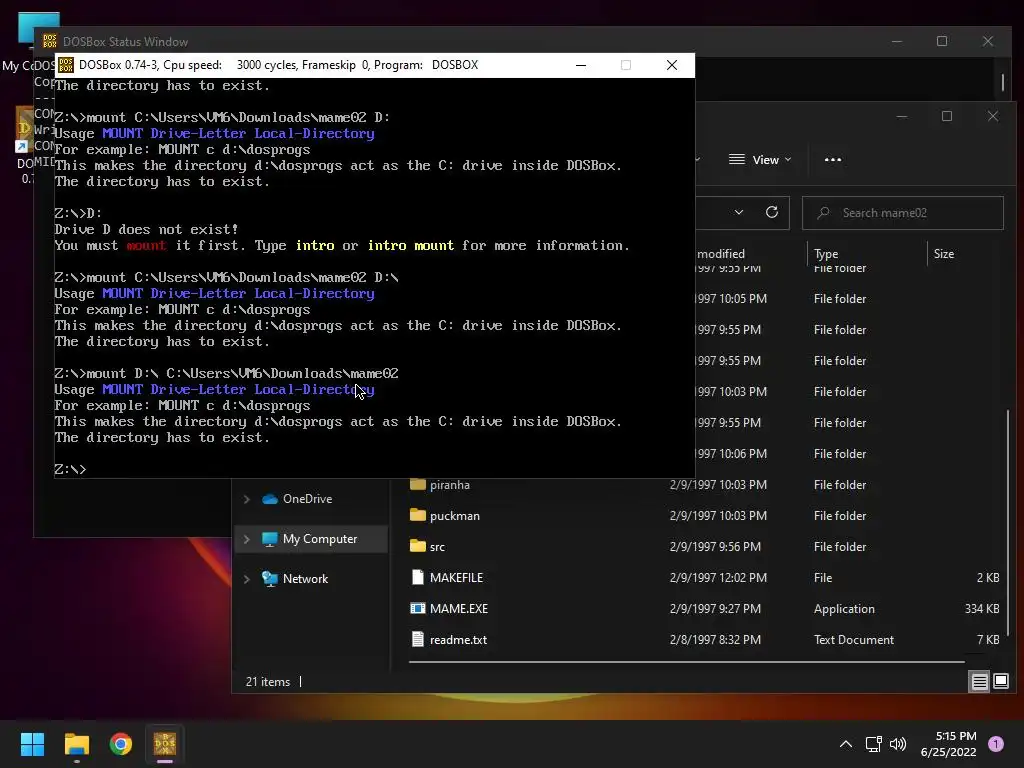Click the Search mame02 field
1024x768 pixels.
coord(903,213)
